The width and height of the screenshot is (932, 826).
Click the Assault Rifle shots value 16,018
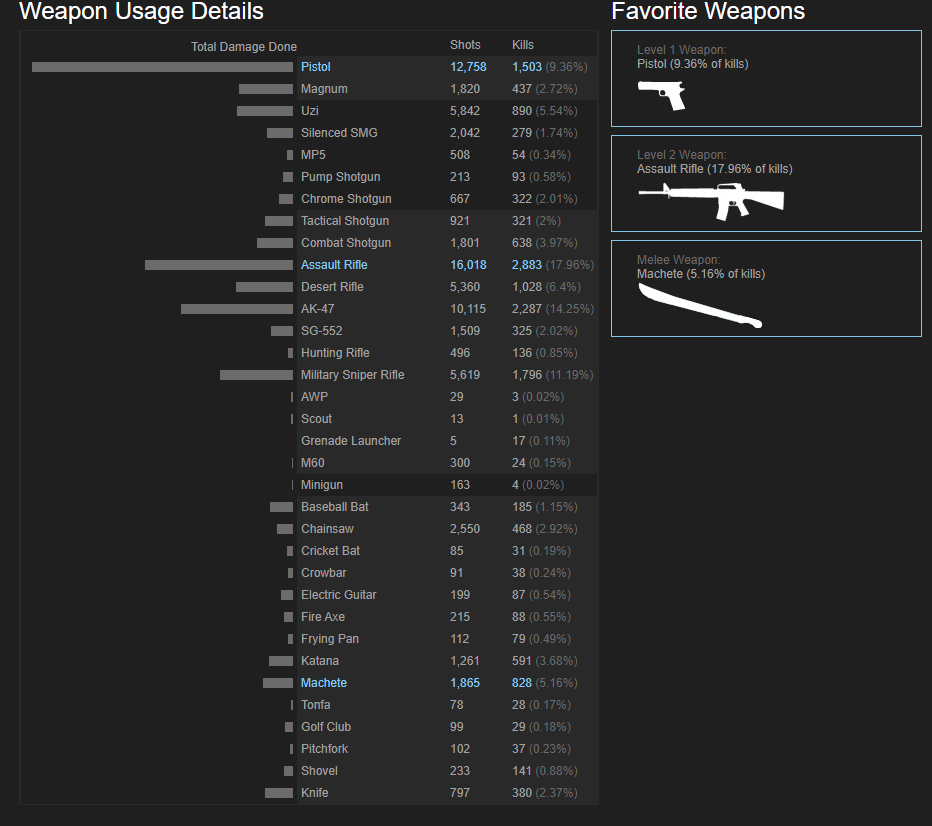(468, 264)
